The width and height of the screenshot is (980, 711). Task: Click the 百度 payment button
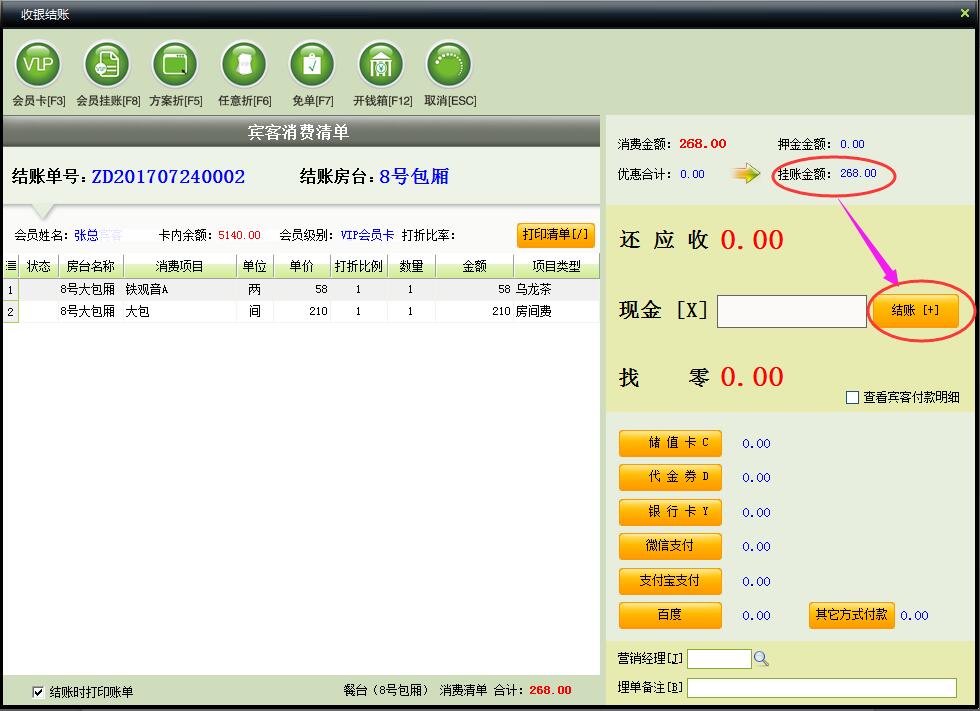pos(670,615)
